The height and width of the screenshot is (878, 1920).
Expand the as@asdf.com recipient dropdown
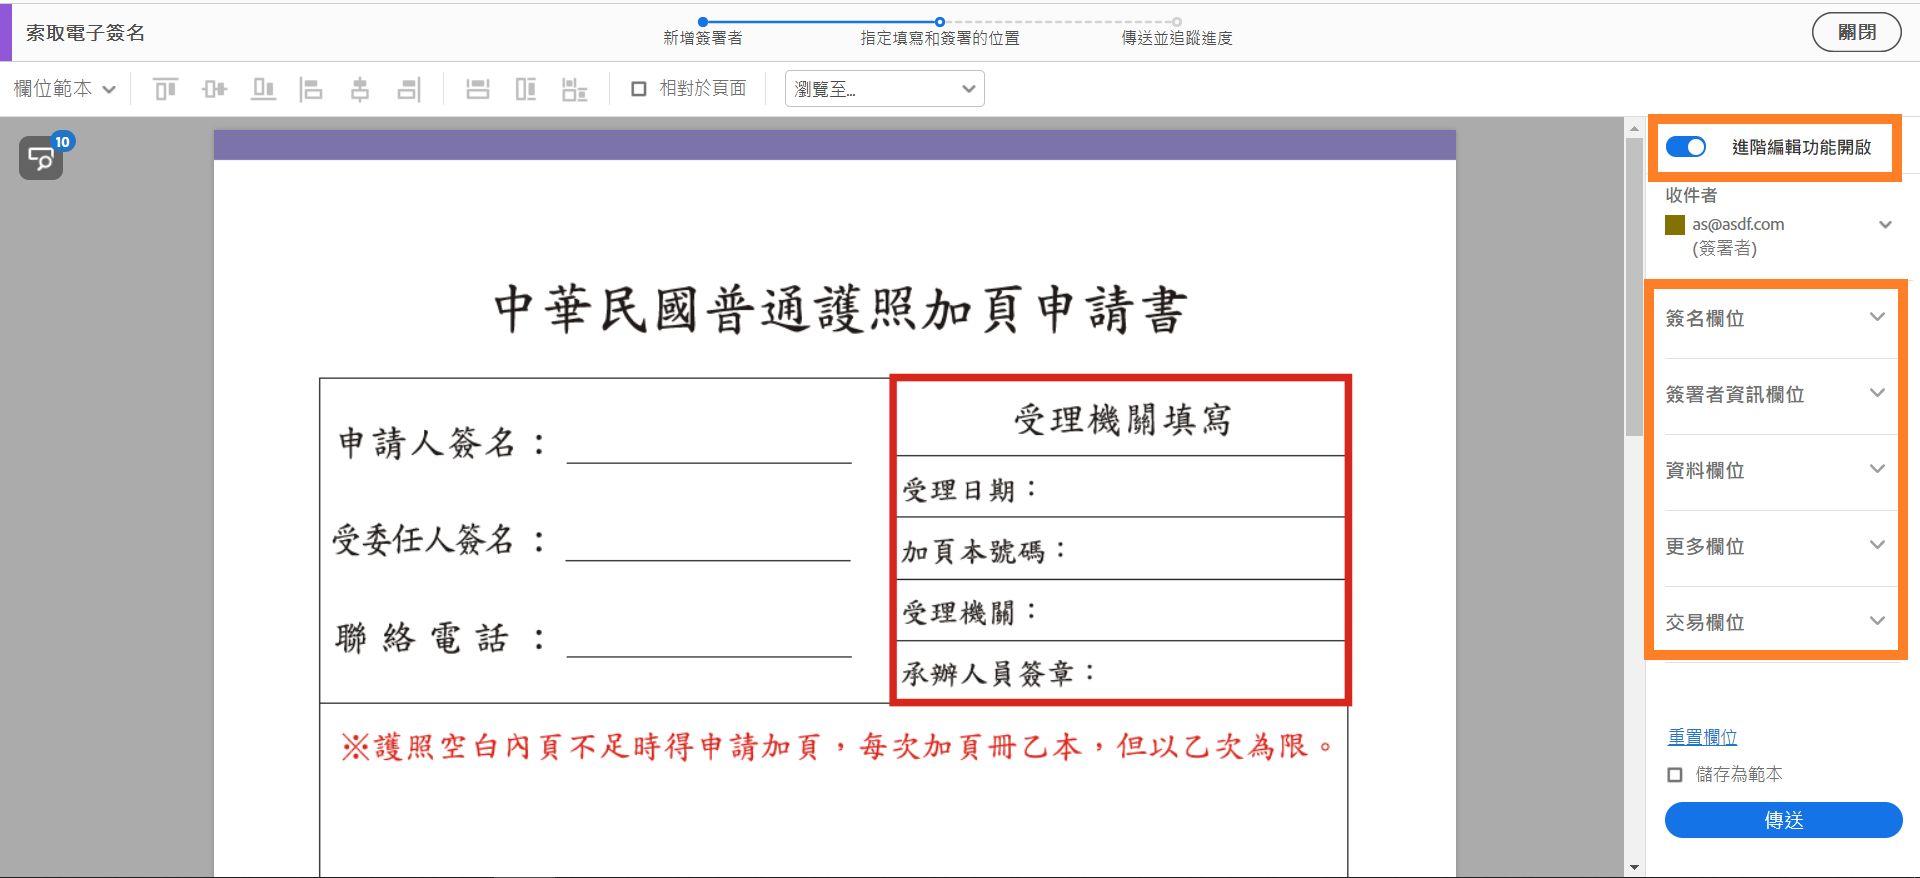pyautogui.click(x=1885, y=225)
